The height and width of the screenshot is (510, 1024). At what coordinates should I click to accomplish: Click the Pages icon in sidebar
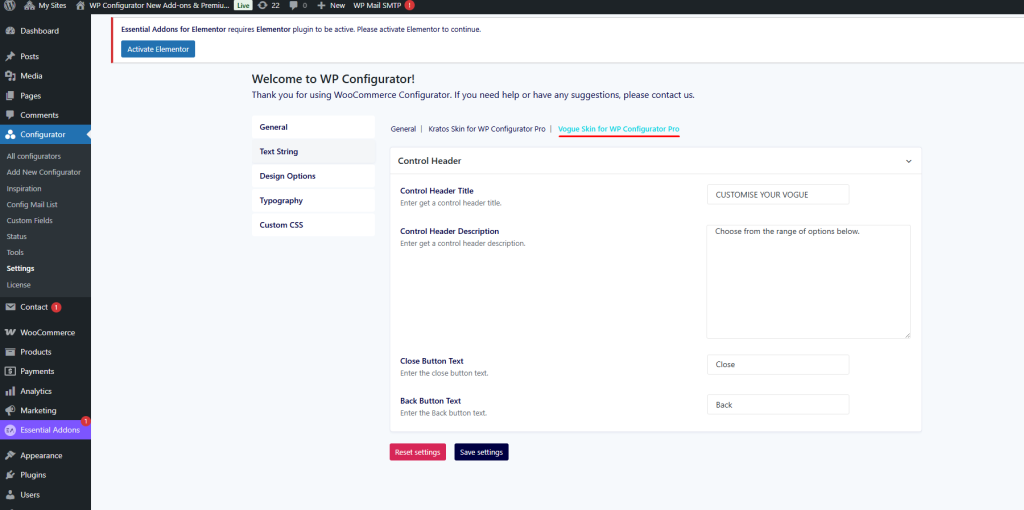click(10, 95)
